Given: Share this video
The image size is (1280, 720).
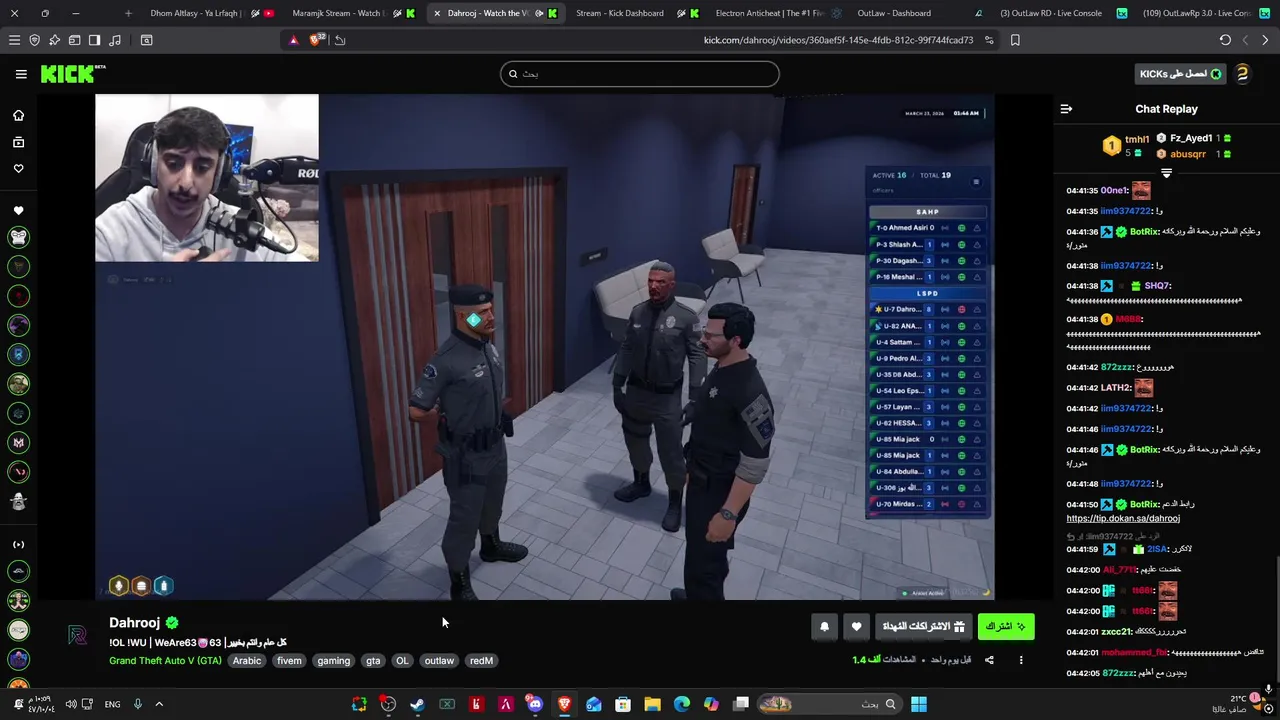Looking at the screenshot, I should point(989,660).
